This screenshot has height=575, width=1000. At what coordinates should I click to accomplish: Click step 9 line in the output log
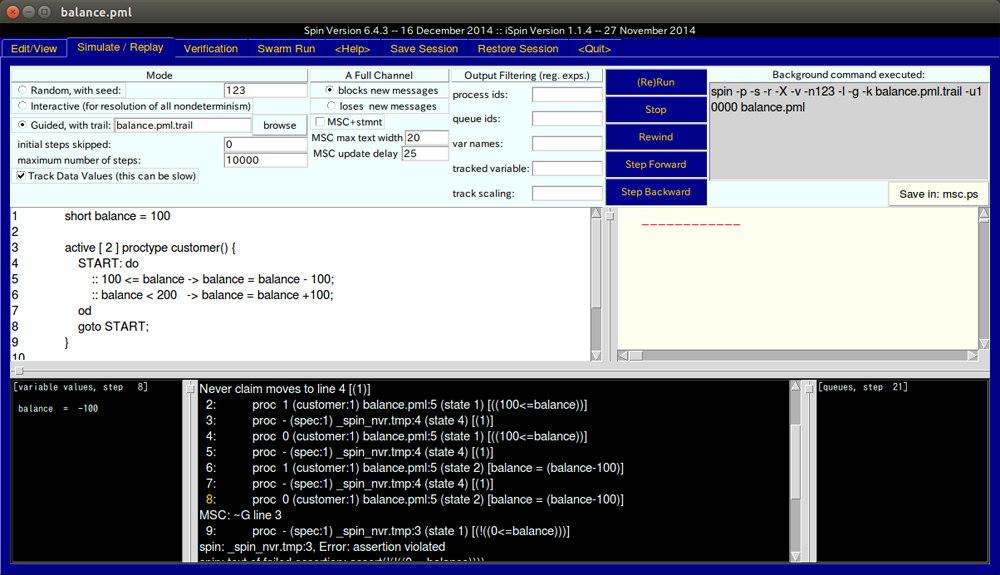click(x=386, y=531)
